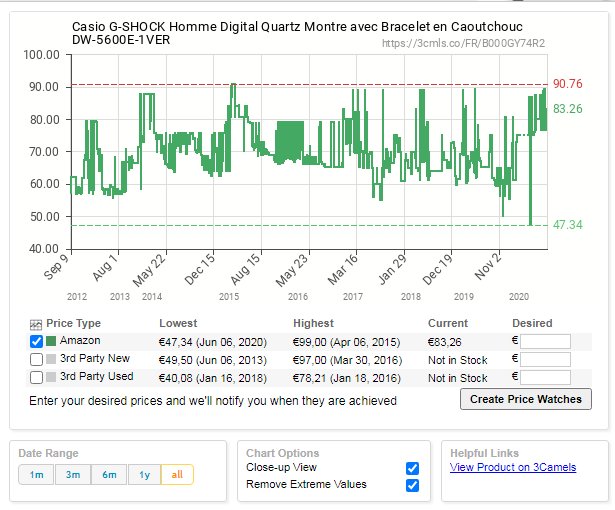Uncheck Remove Extreme Values
615x510 pixels.
(x=412, y=485)
